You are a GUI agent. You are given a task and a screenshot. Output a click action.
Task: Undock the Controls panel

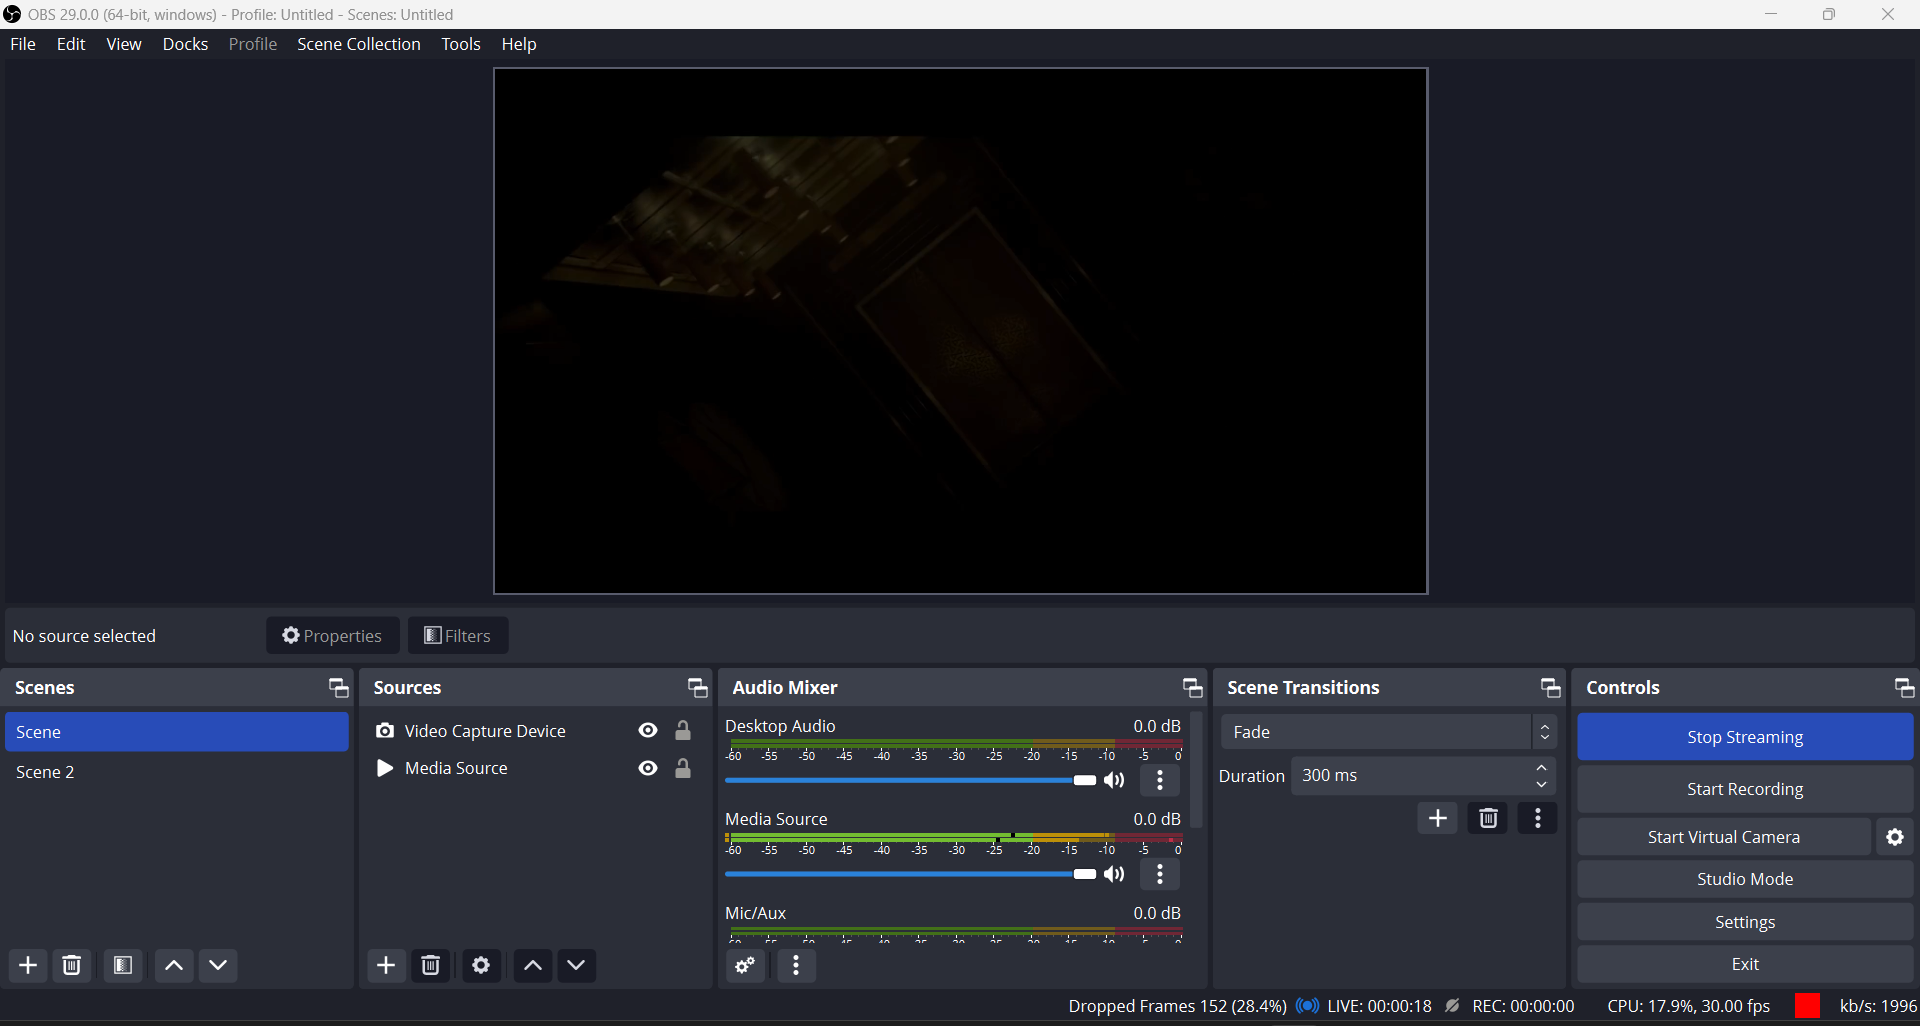1904,688
